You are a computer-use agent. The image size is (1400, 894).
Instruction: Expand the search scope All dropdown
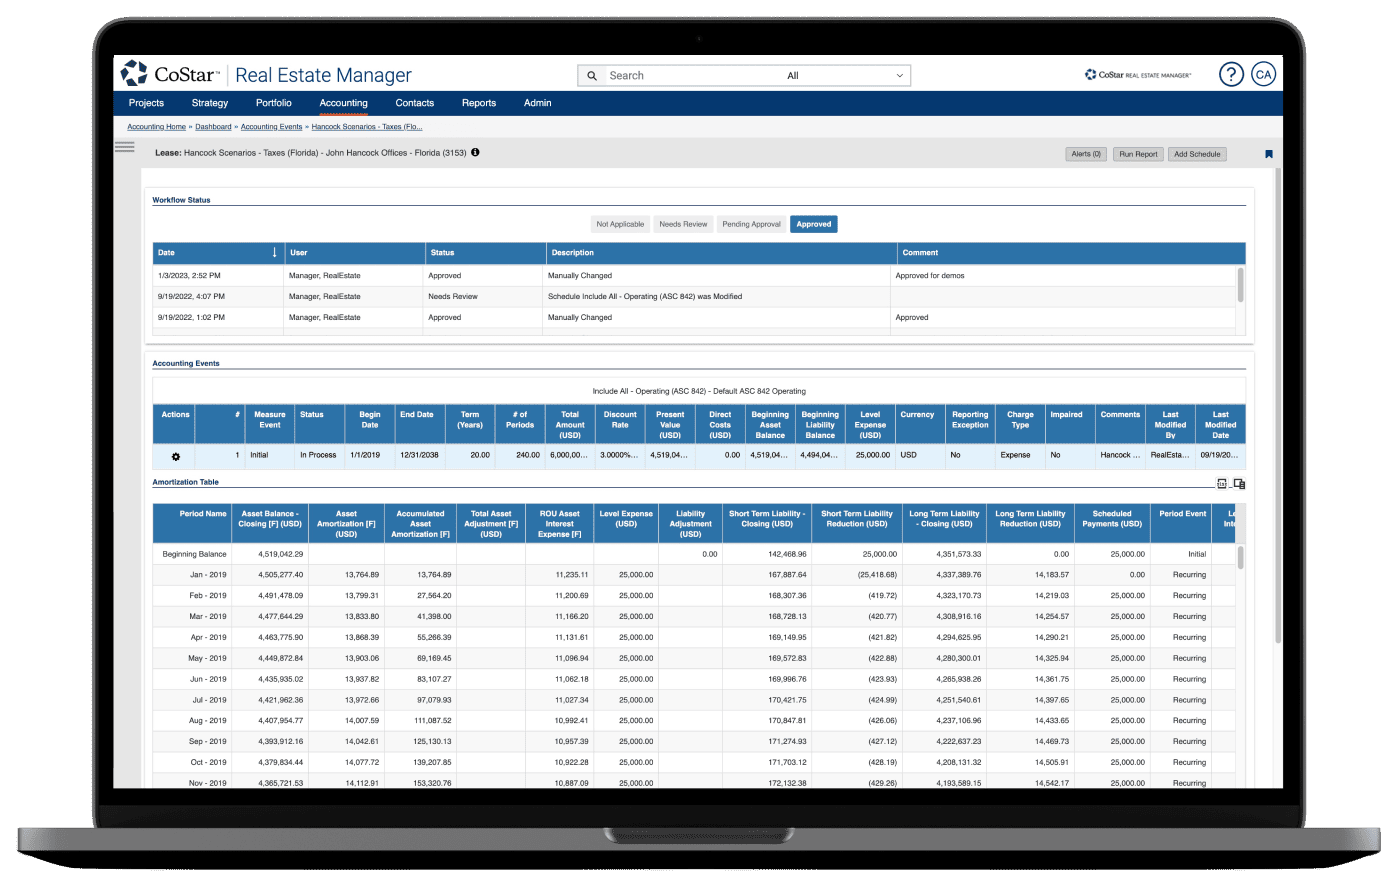845,76
